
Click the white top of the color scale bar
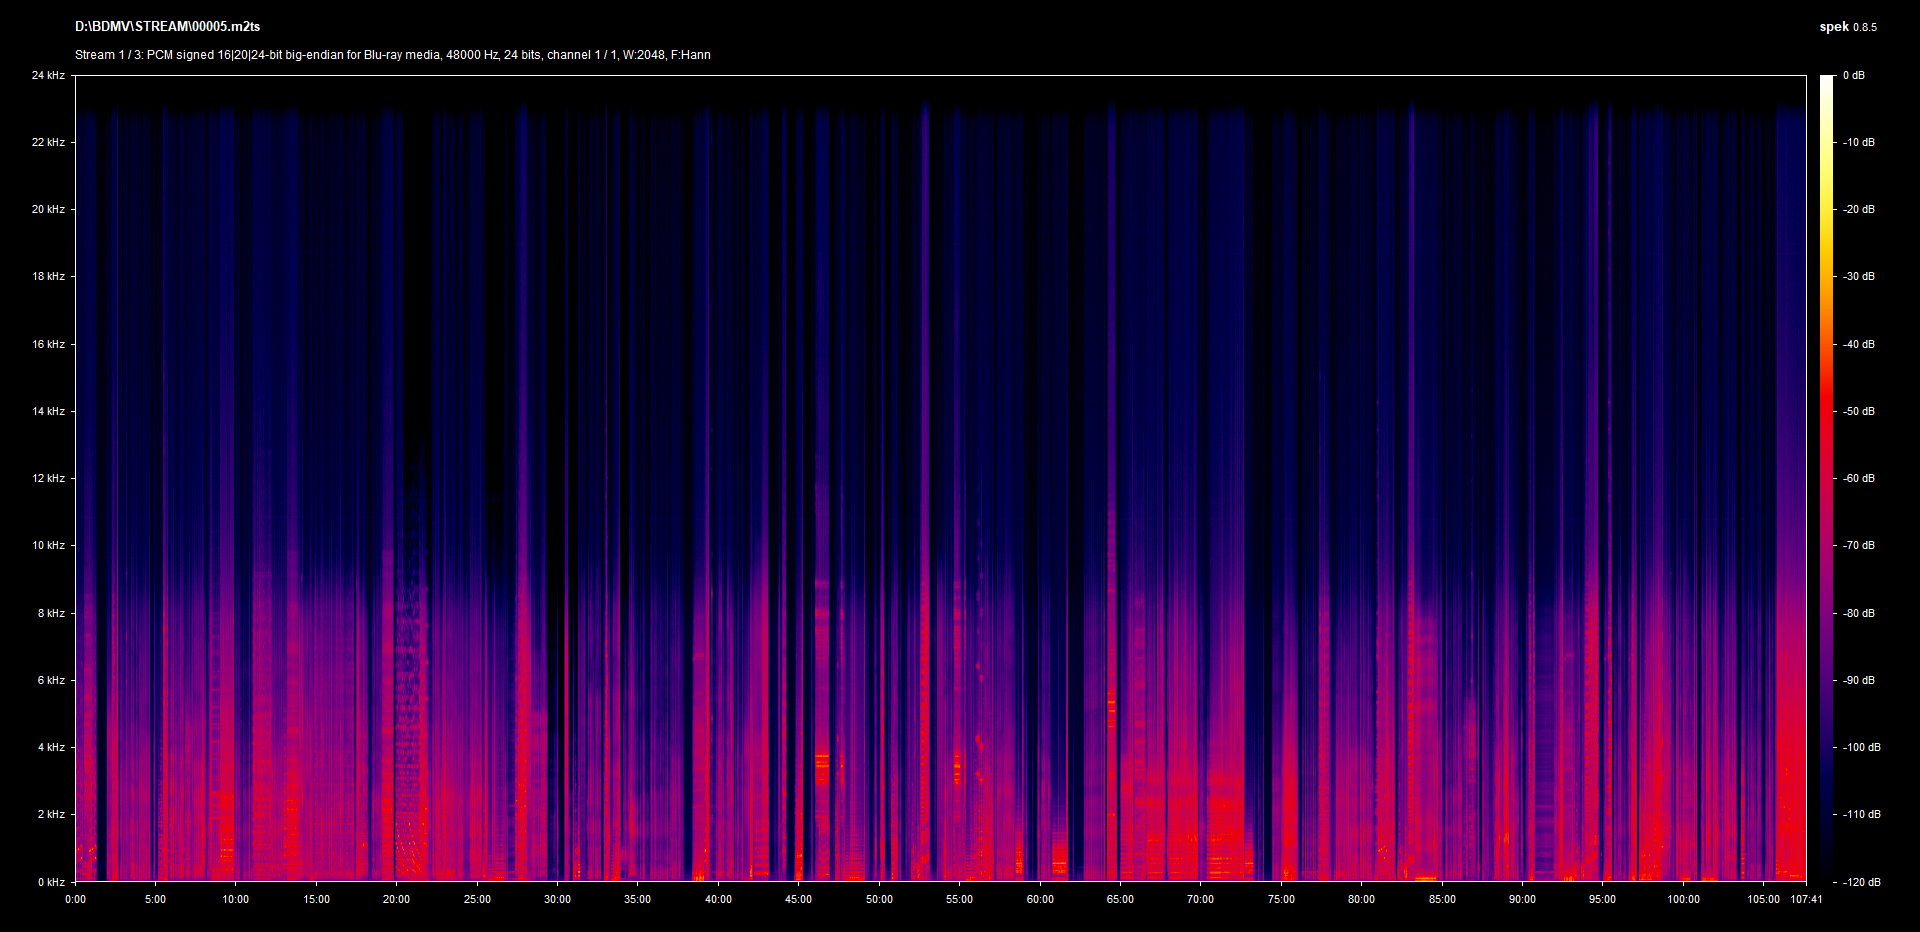tap(1826, 80)
